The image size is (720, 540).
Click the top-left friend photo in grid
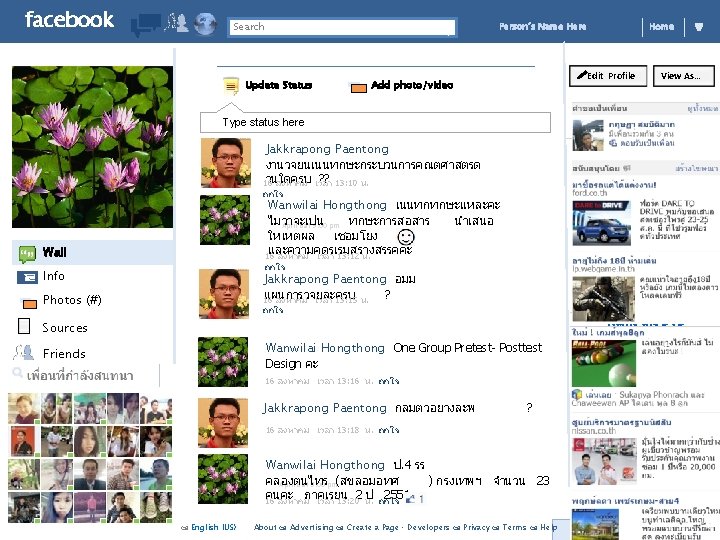(24, 408)
